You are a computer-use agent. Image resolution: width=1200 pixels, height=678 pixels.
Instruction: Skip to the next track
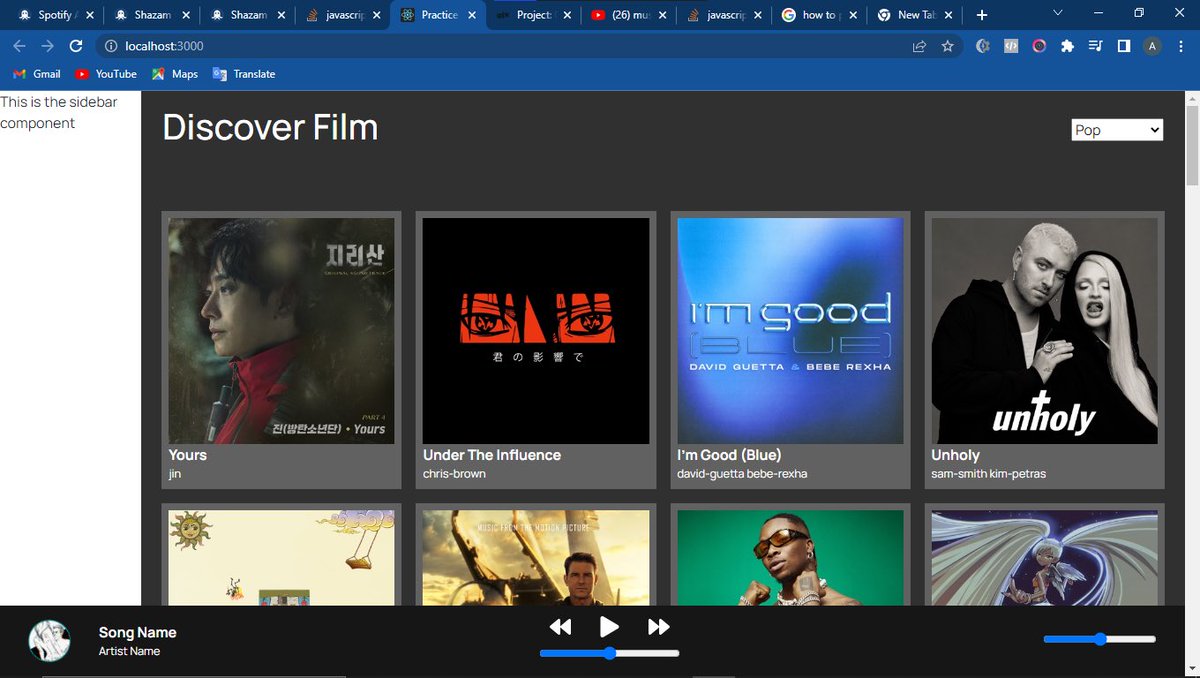(659, 627)
